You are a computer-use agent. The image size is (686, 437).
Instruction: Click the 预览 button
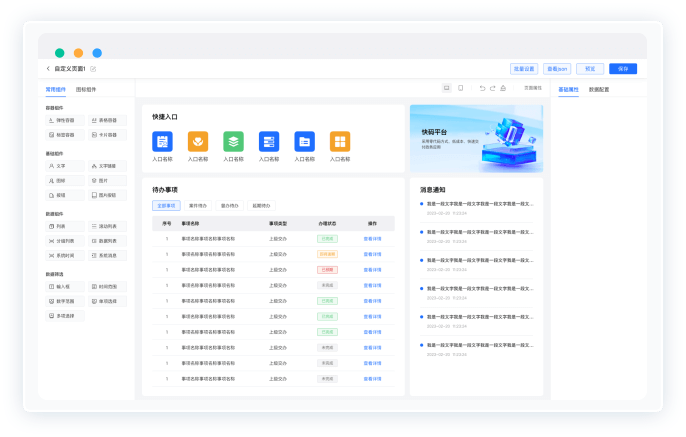click(x=590, y=69)
